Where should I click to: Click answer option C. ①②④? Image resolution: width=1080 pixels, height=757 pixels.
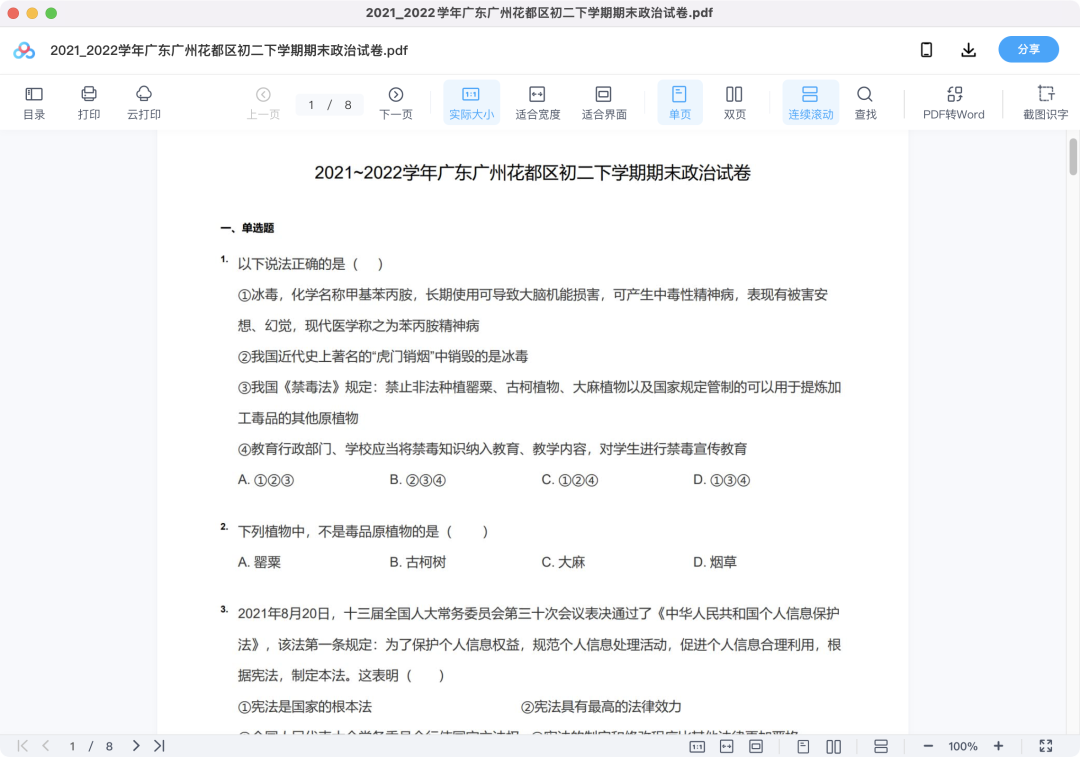tap(570, 479)
